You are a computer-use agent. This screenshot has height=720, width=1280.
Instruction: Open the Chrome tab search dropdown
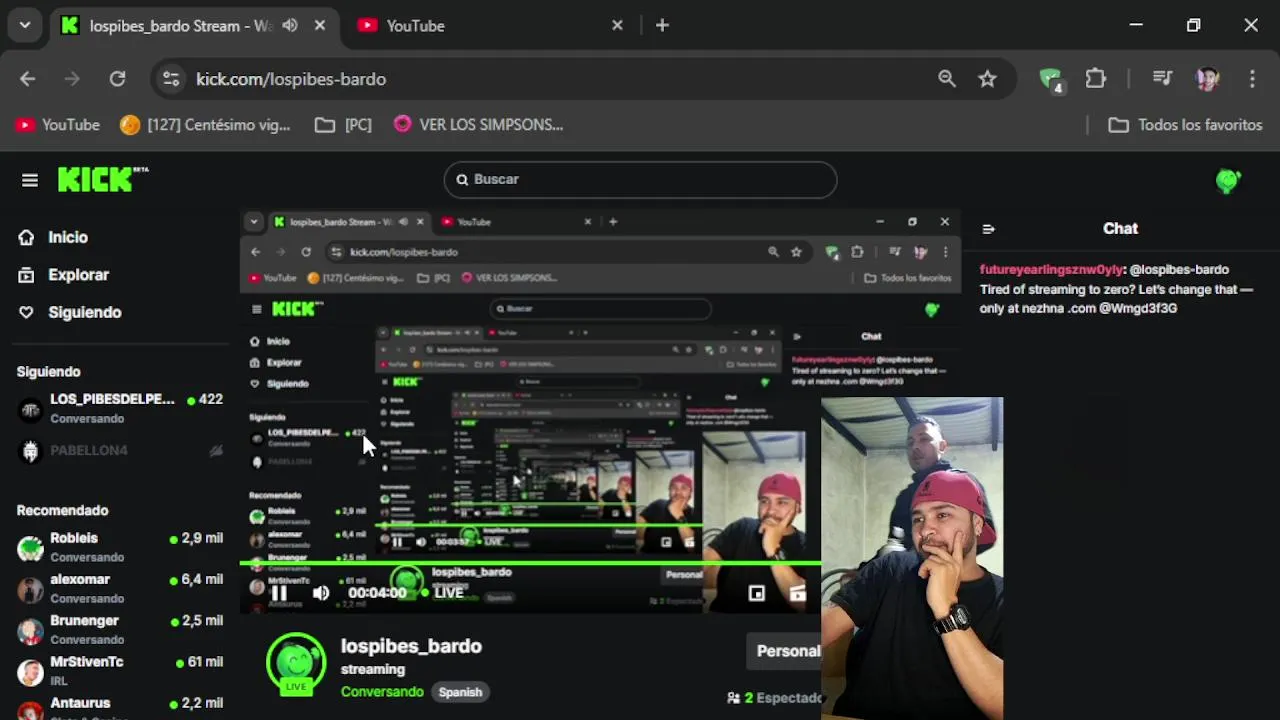coord(24,25)
